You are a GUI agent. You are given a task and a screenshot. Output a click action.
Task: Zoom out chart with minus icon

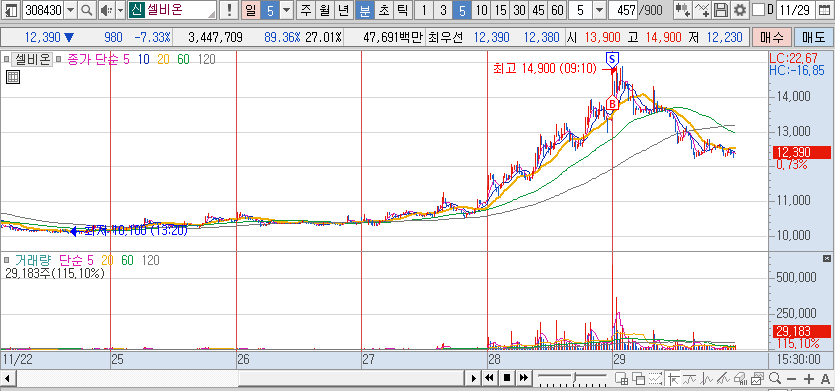(791, 379)
